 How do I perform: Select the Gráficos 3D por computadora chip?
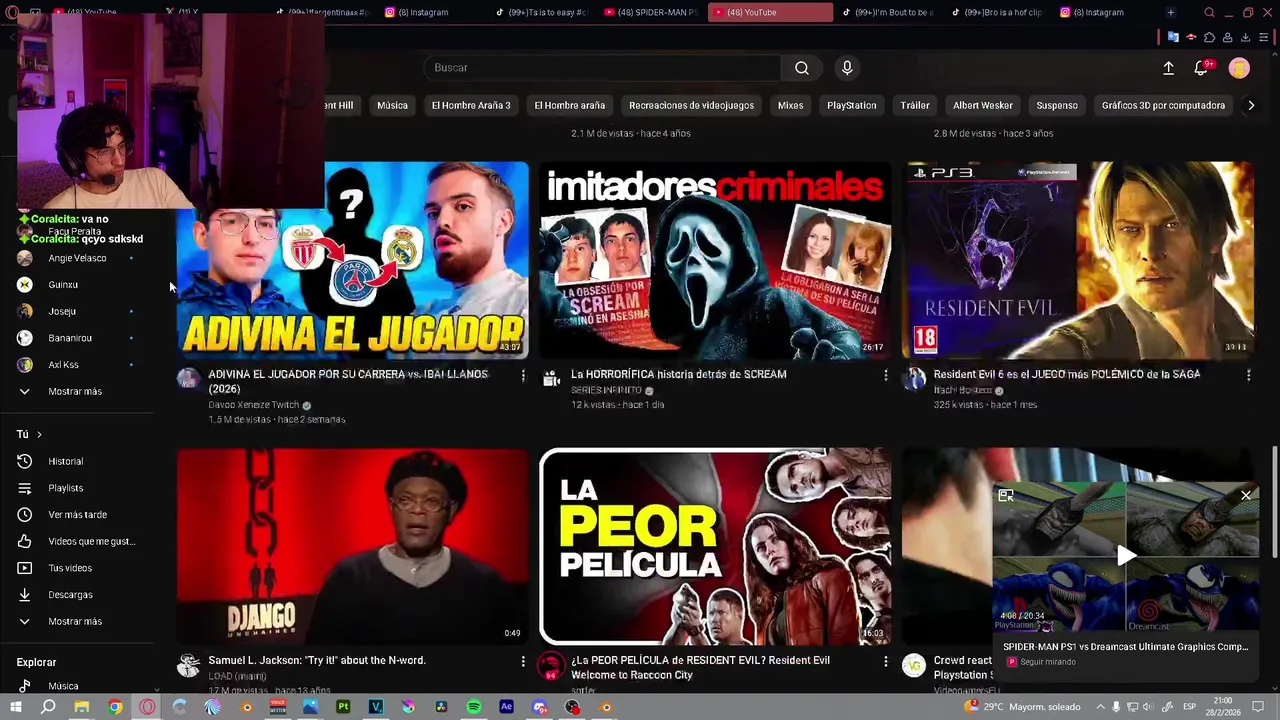pos(1163,105)
